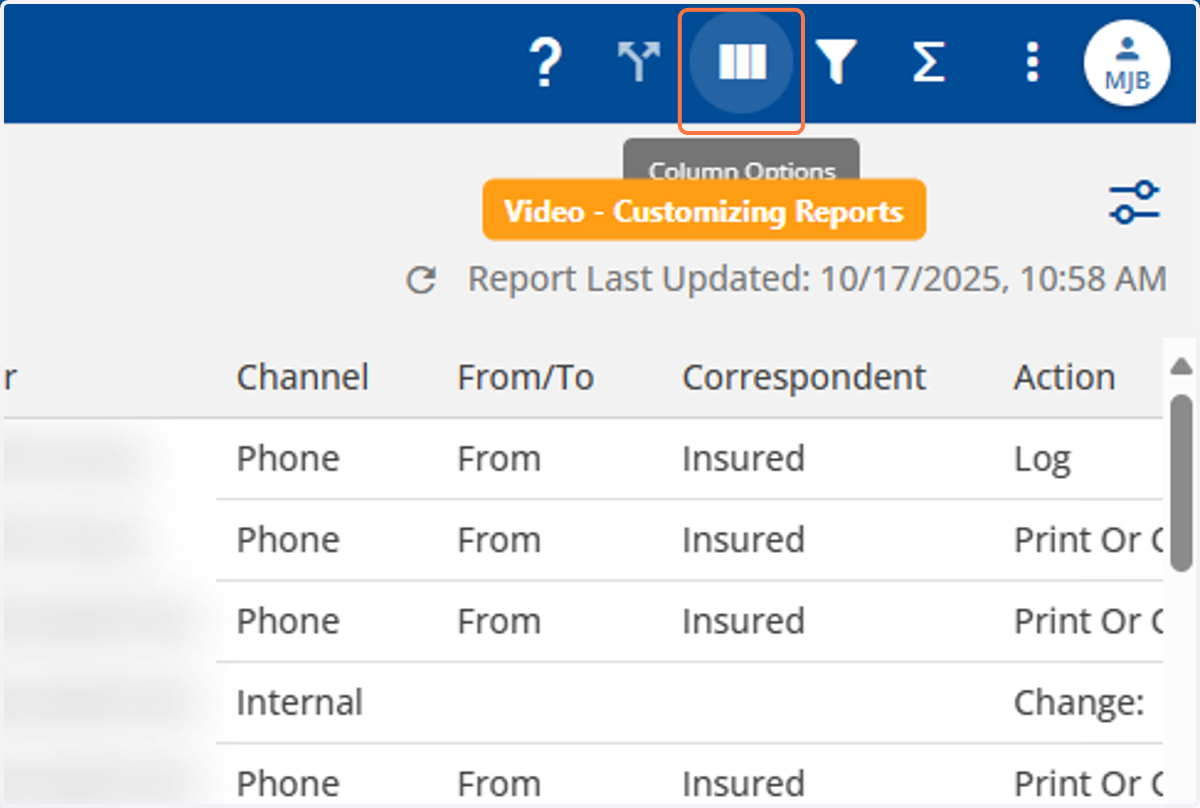The height and width of the screenshot is (808, 1200).
Task: Sort by the Channel column header
Action: (302, 378)
